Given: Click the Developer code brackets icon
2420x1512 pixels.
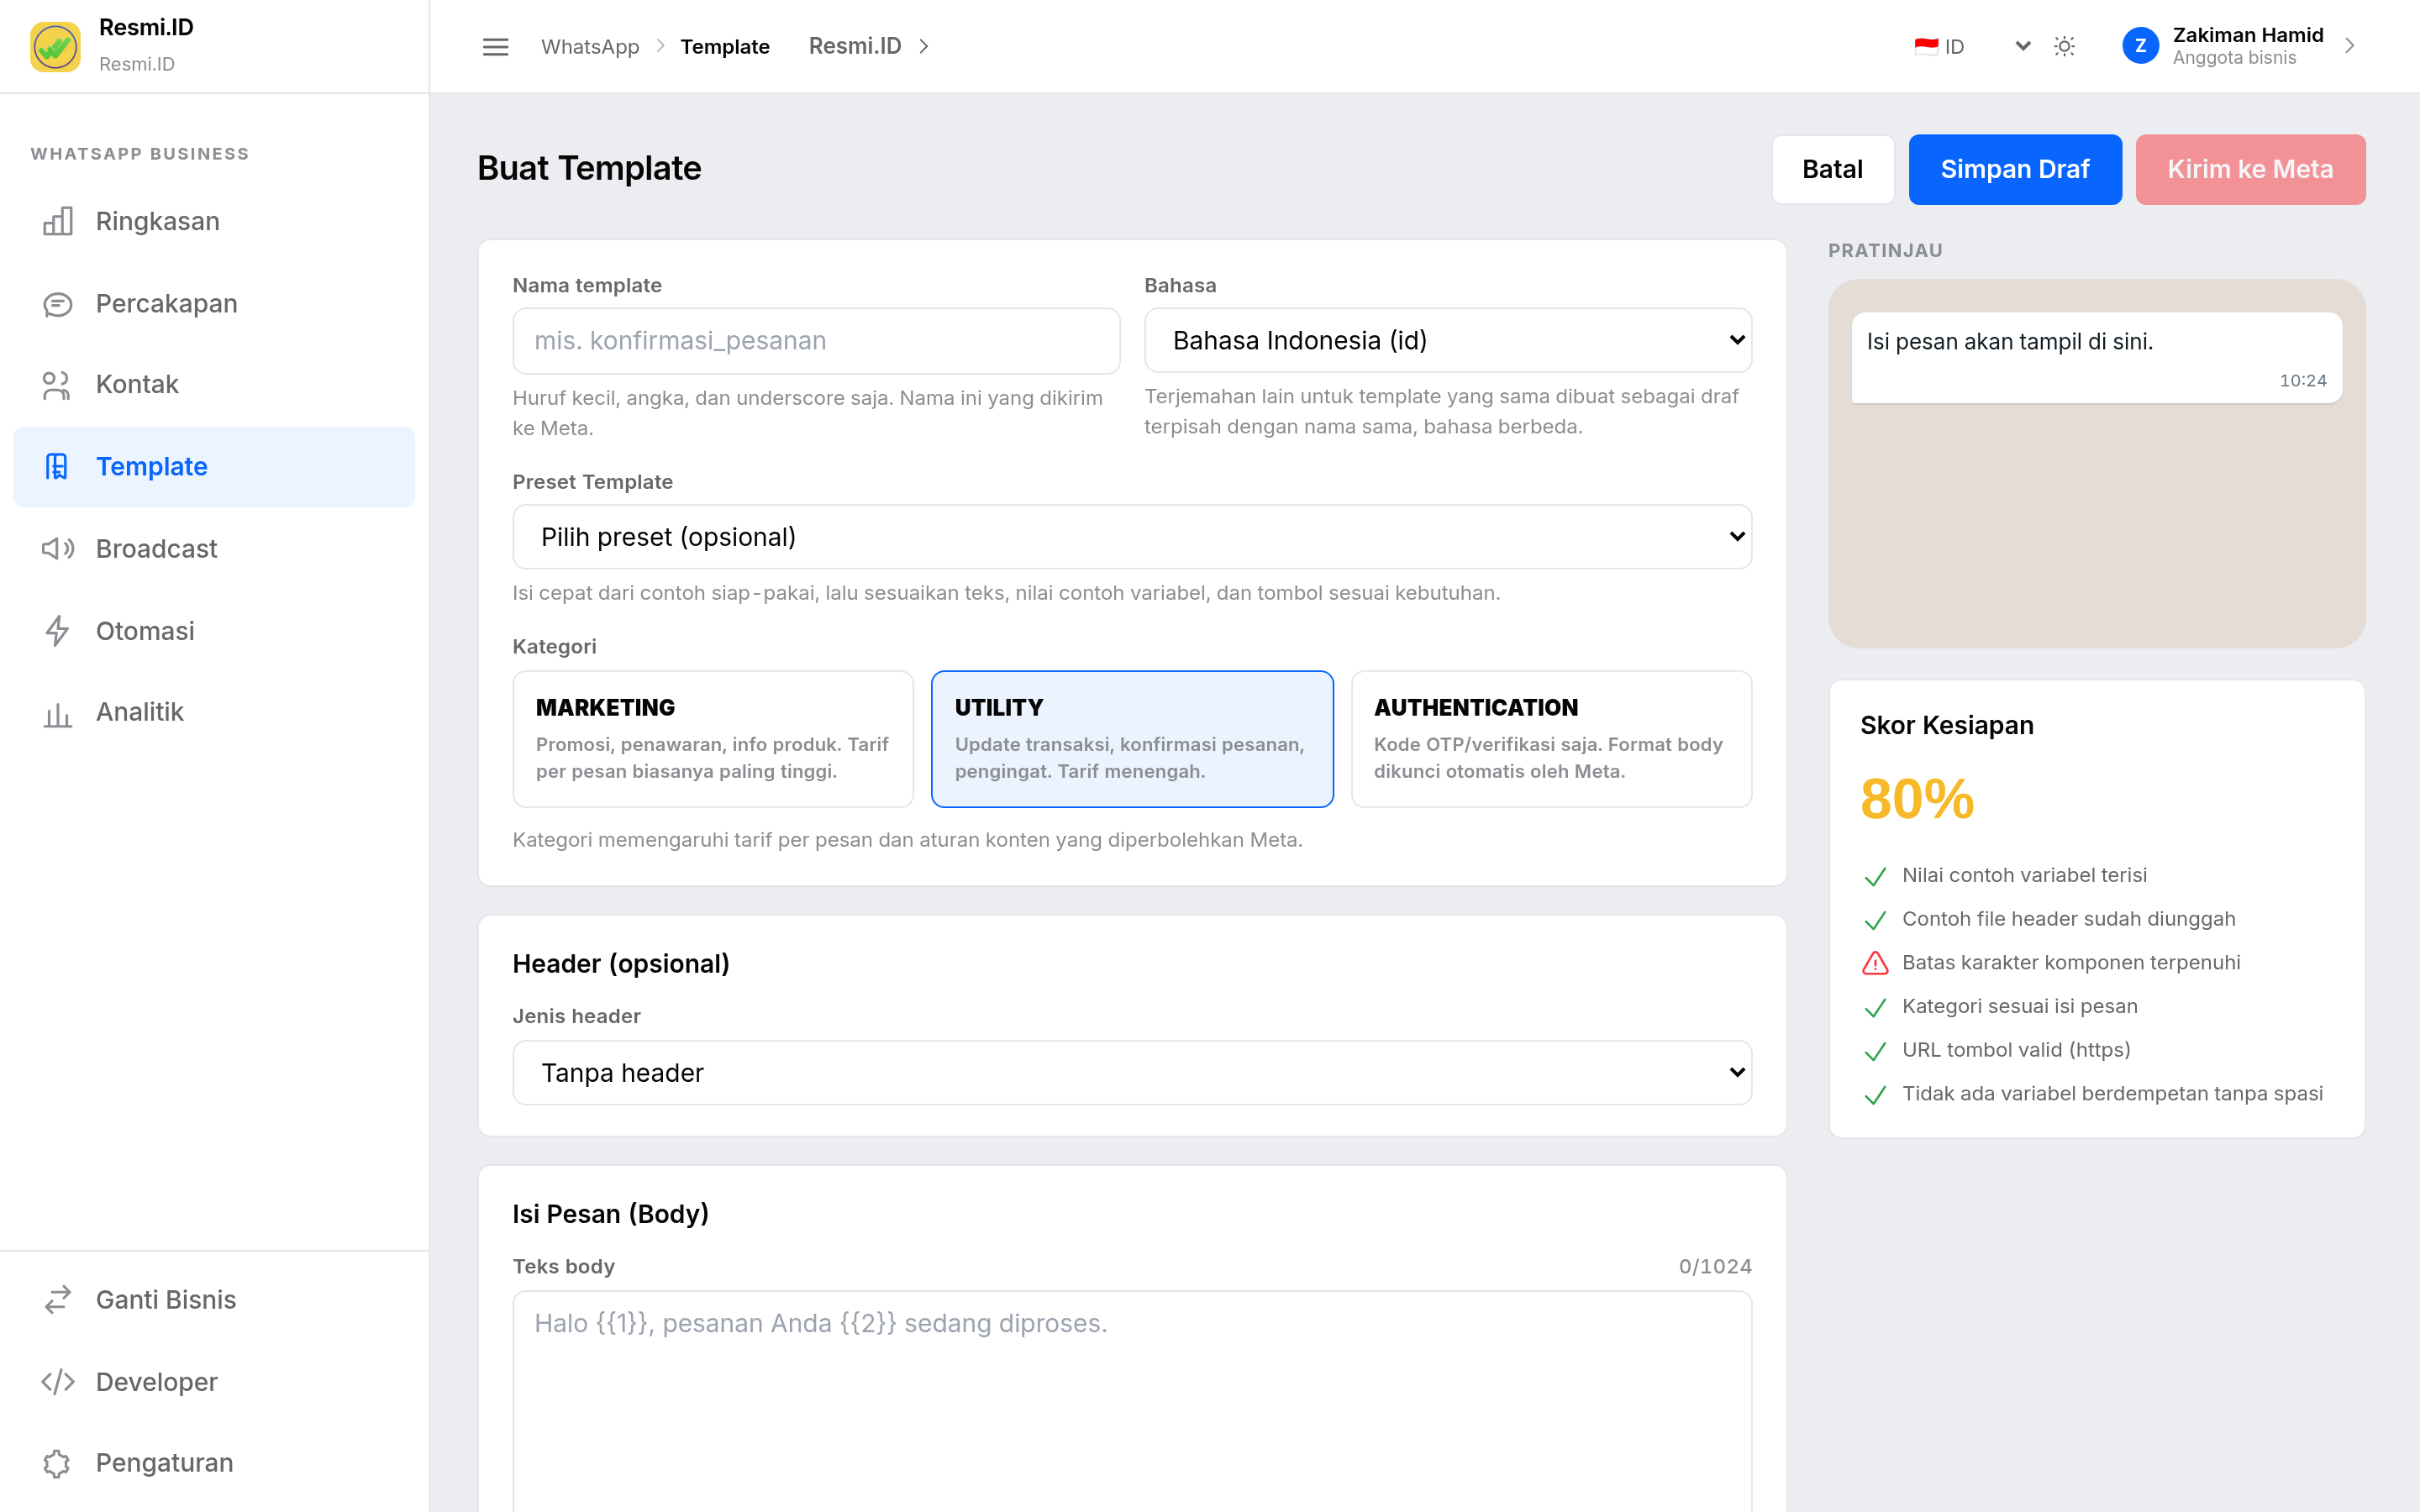Looking at the screenshot, I should click(58, 1382).
